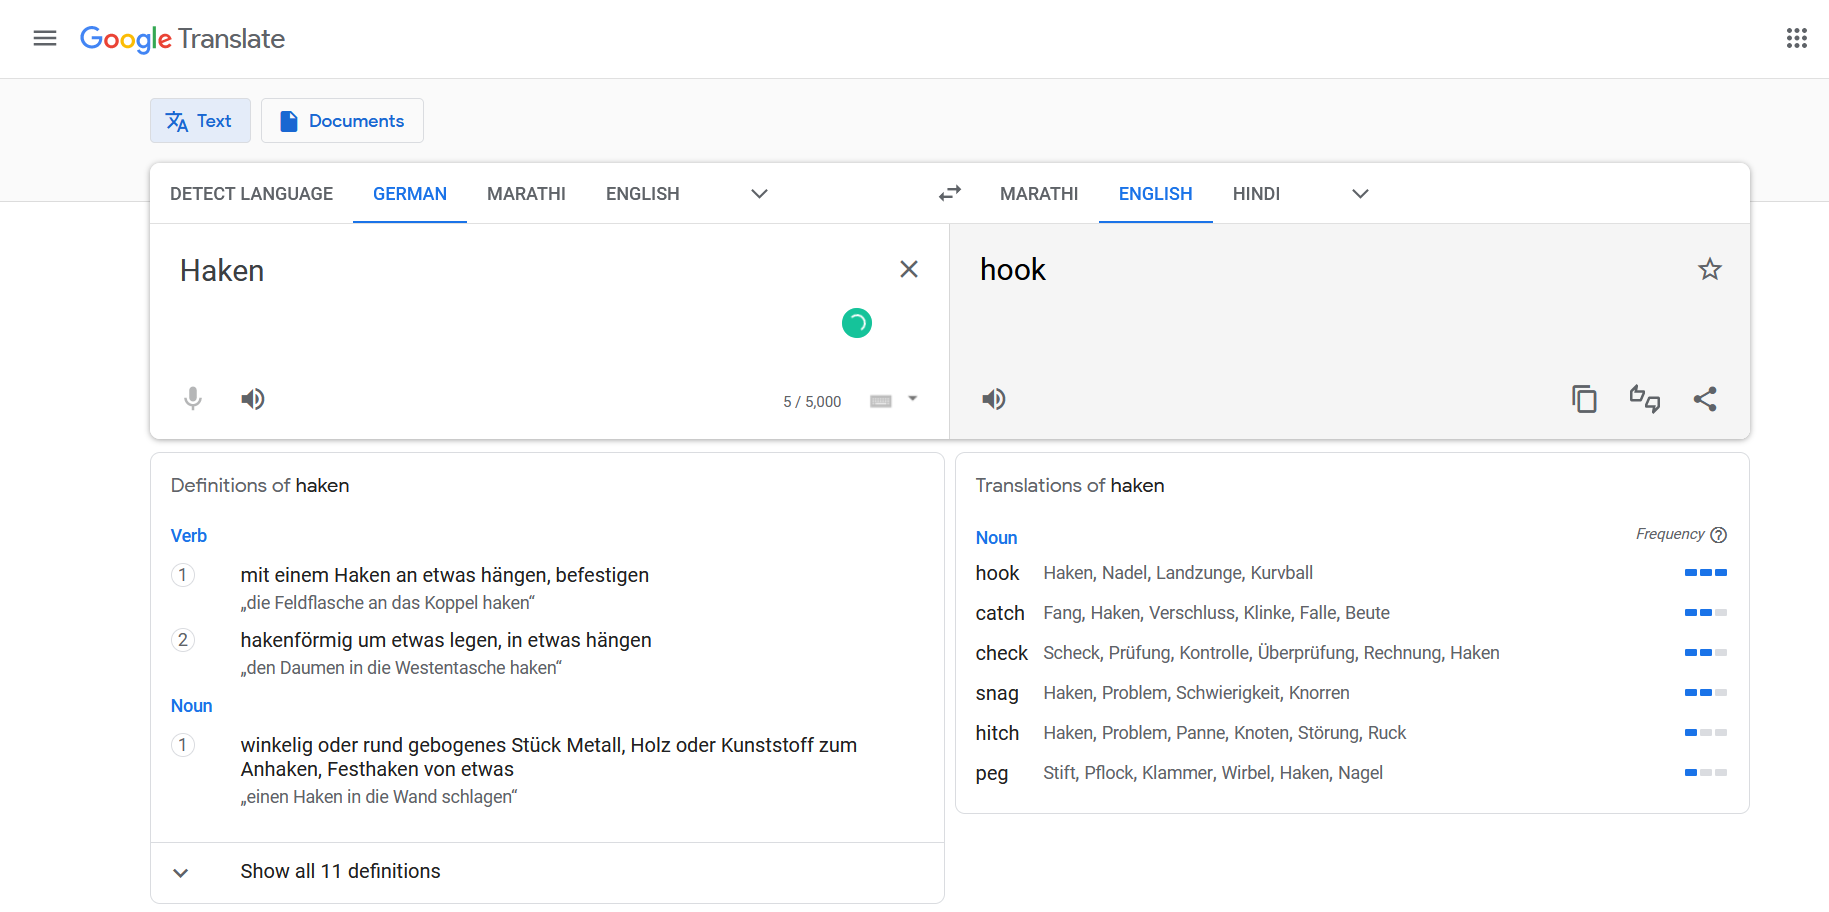Click frequency bar for peg
The image size is (1829, 912).
click(1706, 773)
